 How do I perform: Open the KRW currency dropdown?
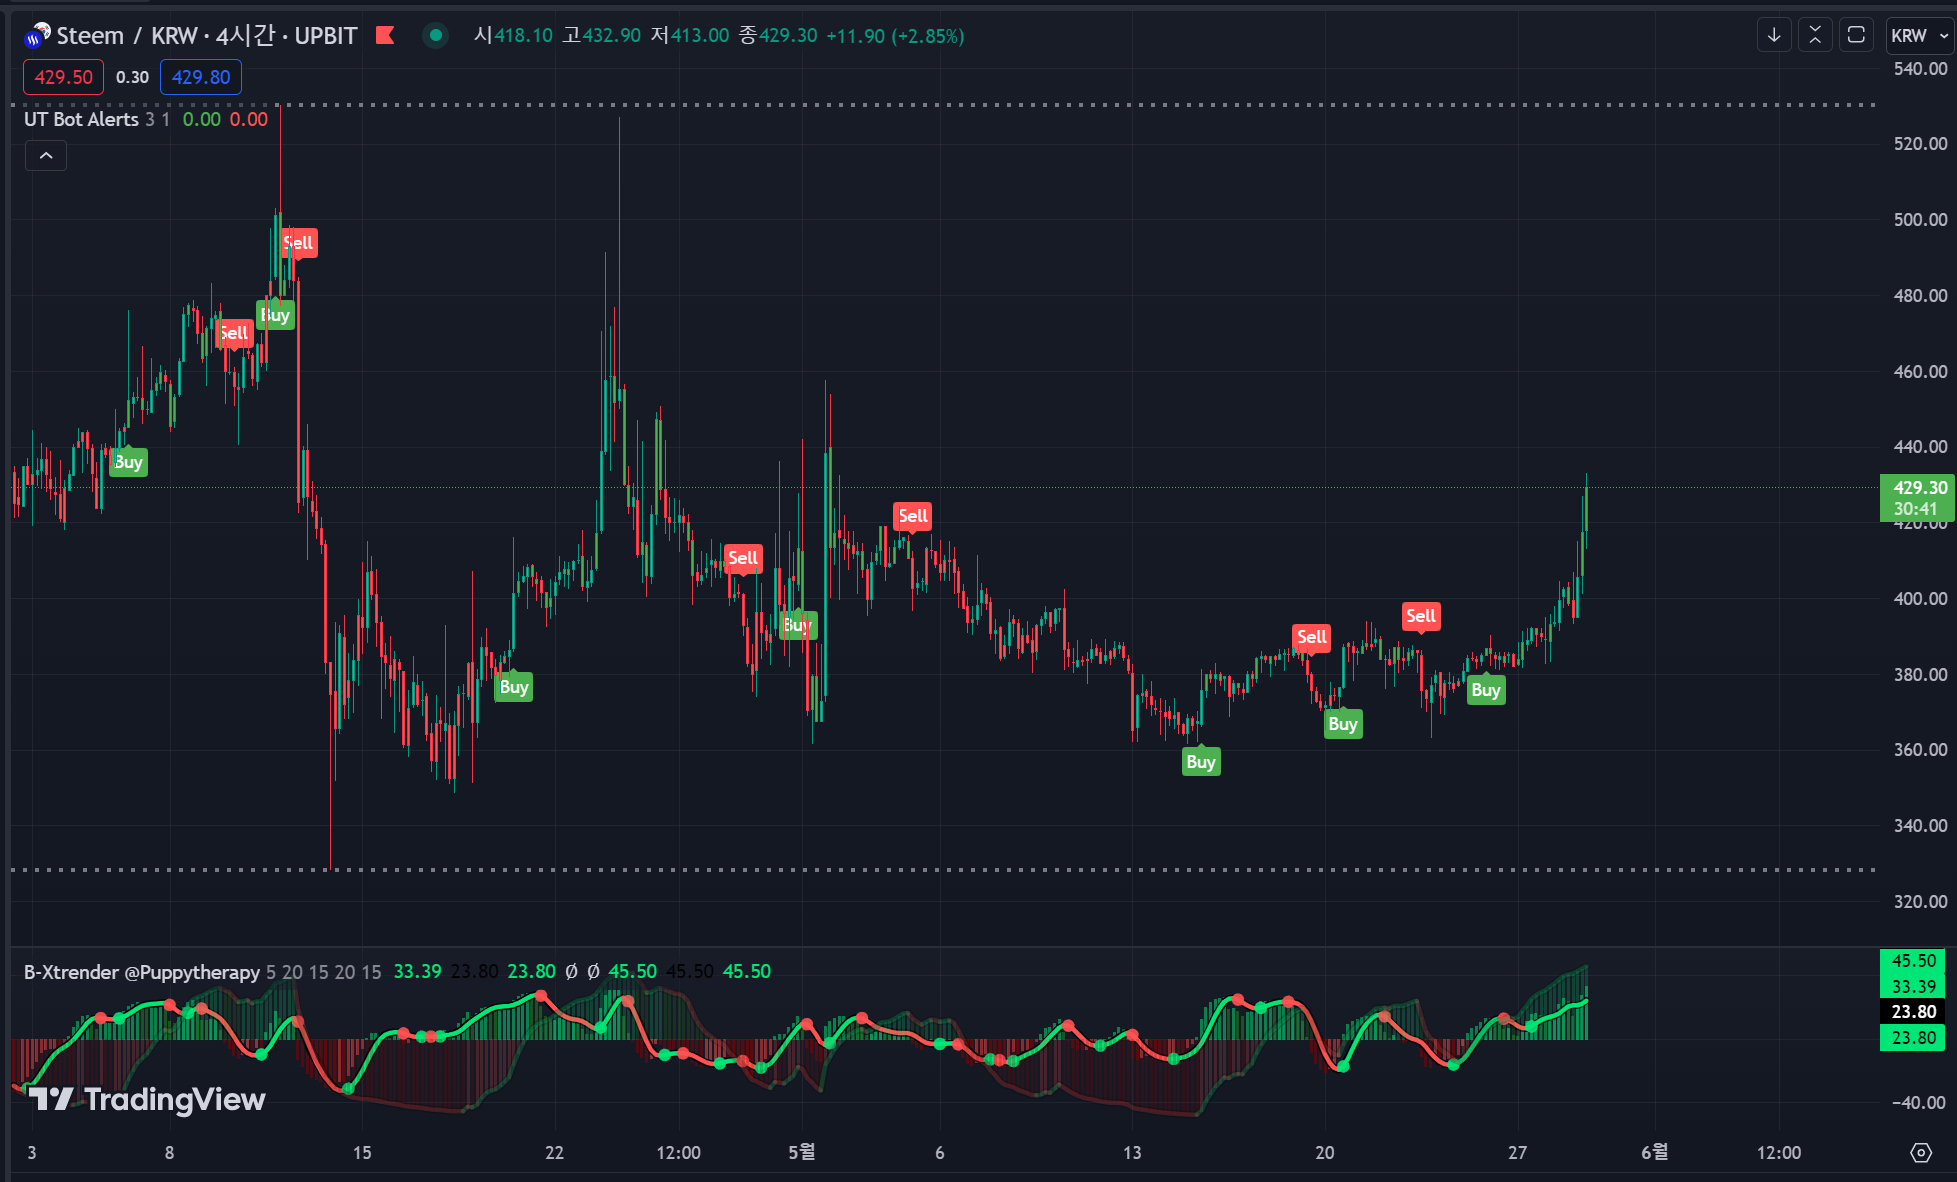pyautogui.click(x=1919, y=35)
